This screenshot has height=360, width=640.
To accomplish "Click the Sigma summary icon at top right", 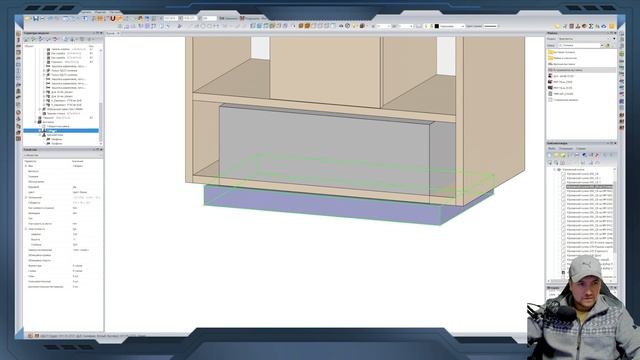I will (591, 26).
